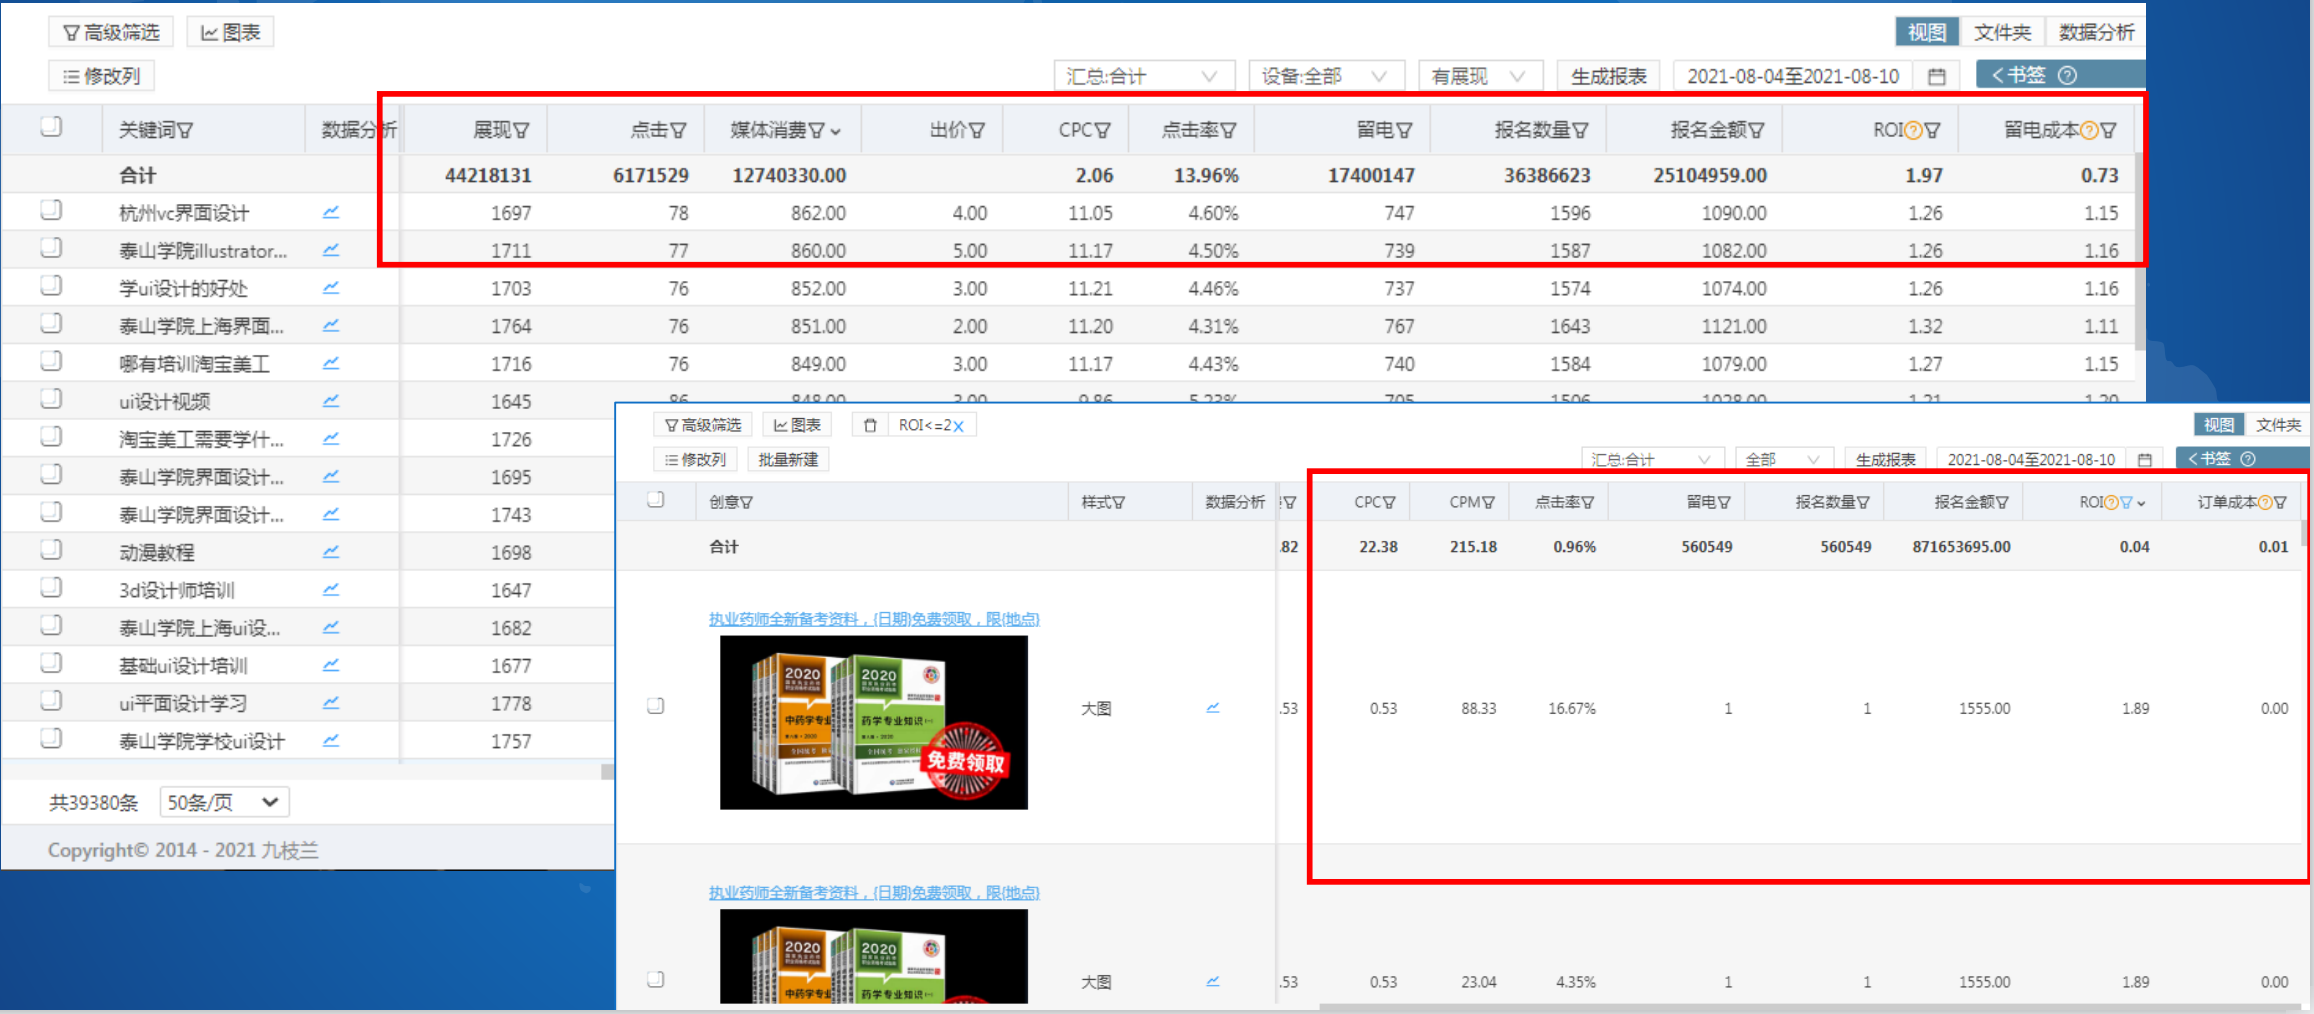Open data analysis chart for 泰山学院学校ui设计
This screenshot has height=1014, width=2314.
point(331,741)
